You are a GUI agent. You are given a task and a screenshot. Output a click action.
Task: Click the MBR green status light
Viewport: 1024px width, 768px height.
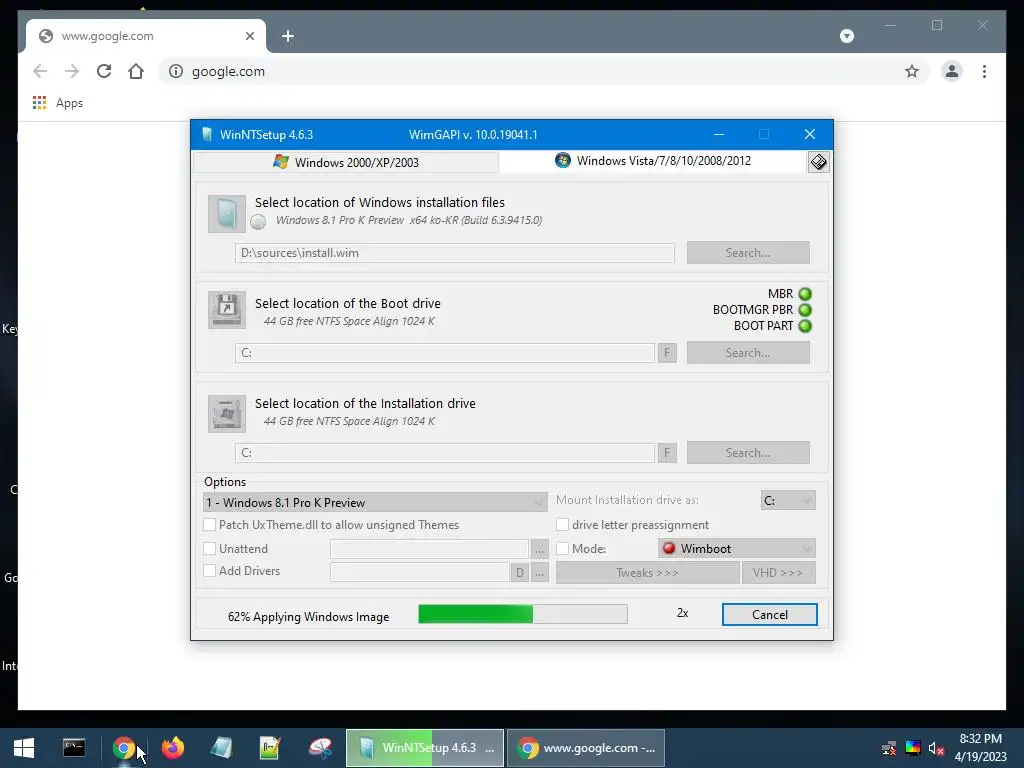[x=805, y=295]
